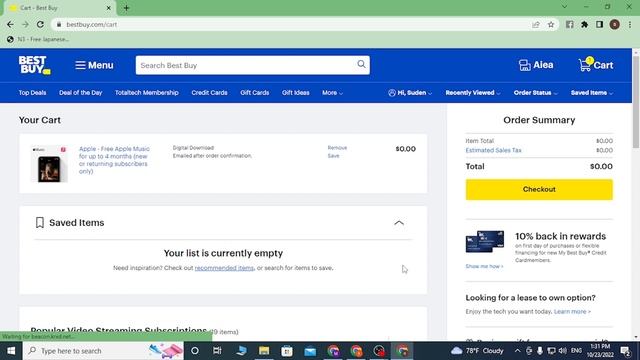The height and width of the screenshot is (360, 640).
Task: Close the Cart - Best Buy tab
Action: click(109, 8)
